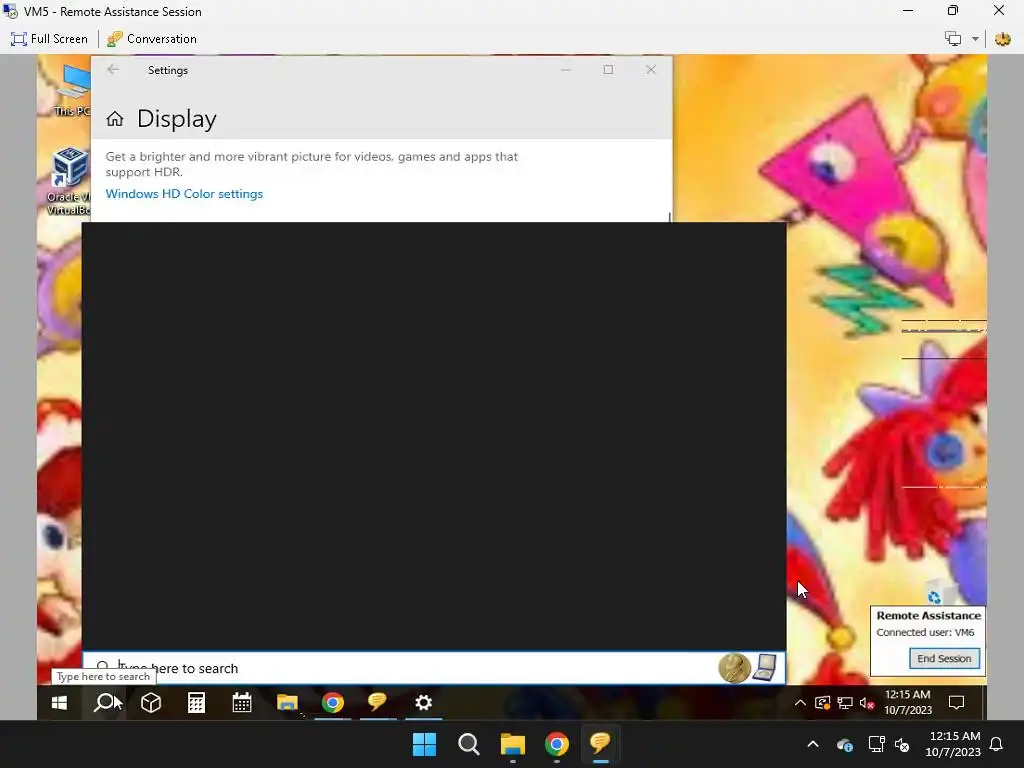Go back using the Settings back arrow
The image size is (1024, 768).
(x=113, y=69)
